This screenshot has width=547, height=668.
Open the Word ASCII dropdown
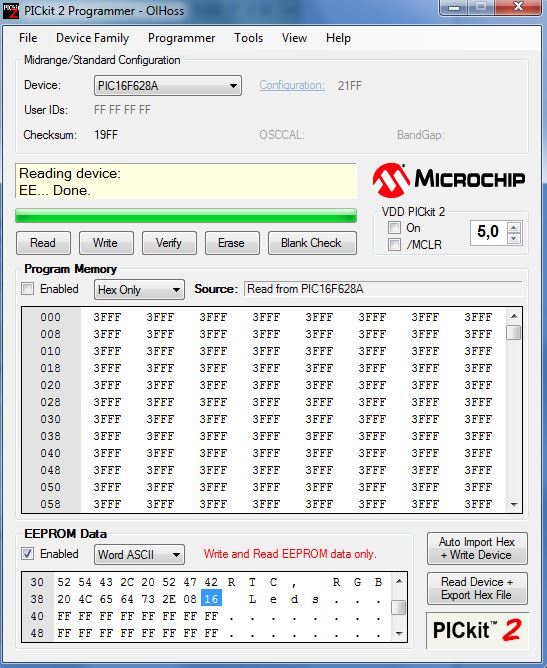(139, 555)
